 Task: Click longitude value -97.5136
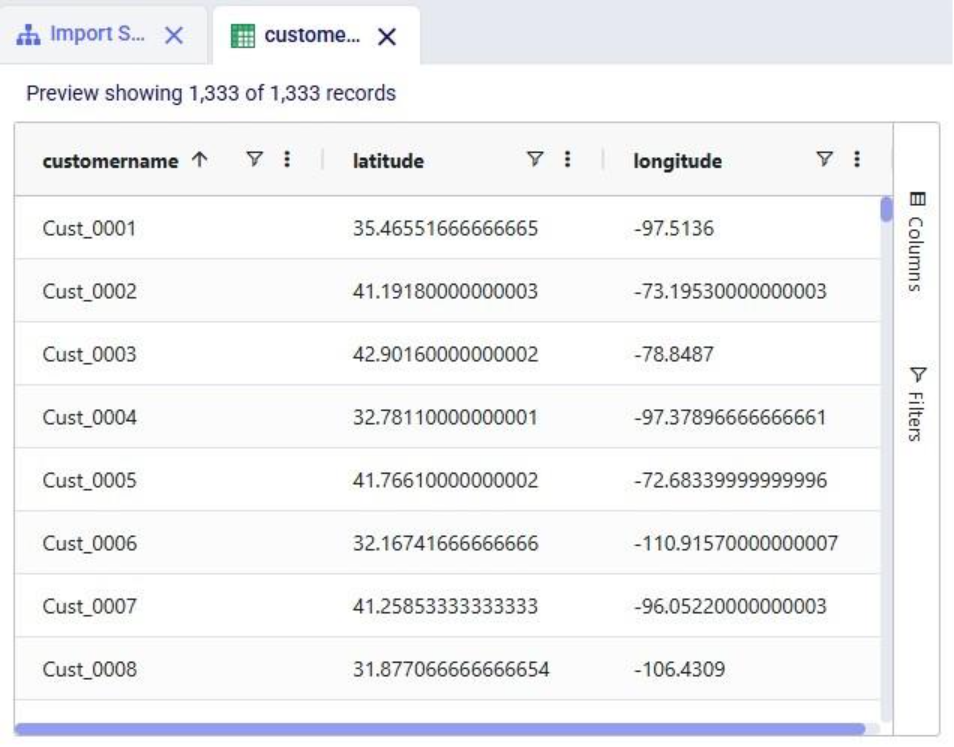[674, 229]
